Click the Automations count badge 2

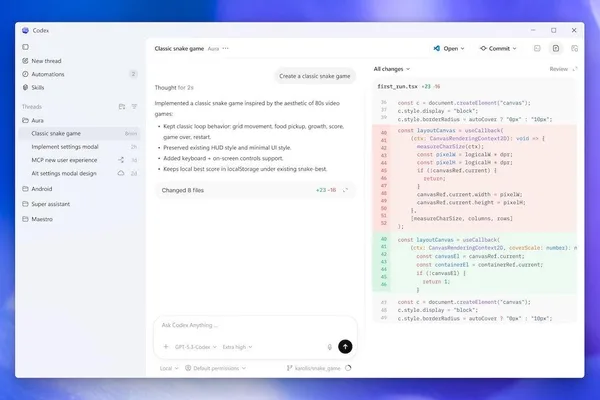tap(133, 74)
